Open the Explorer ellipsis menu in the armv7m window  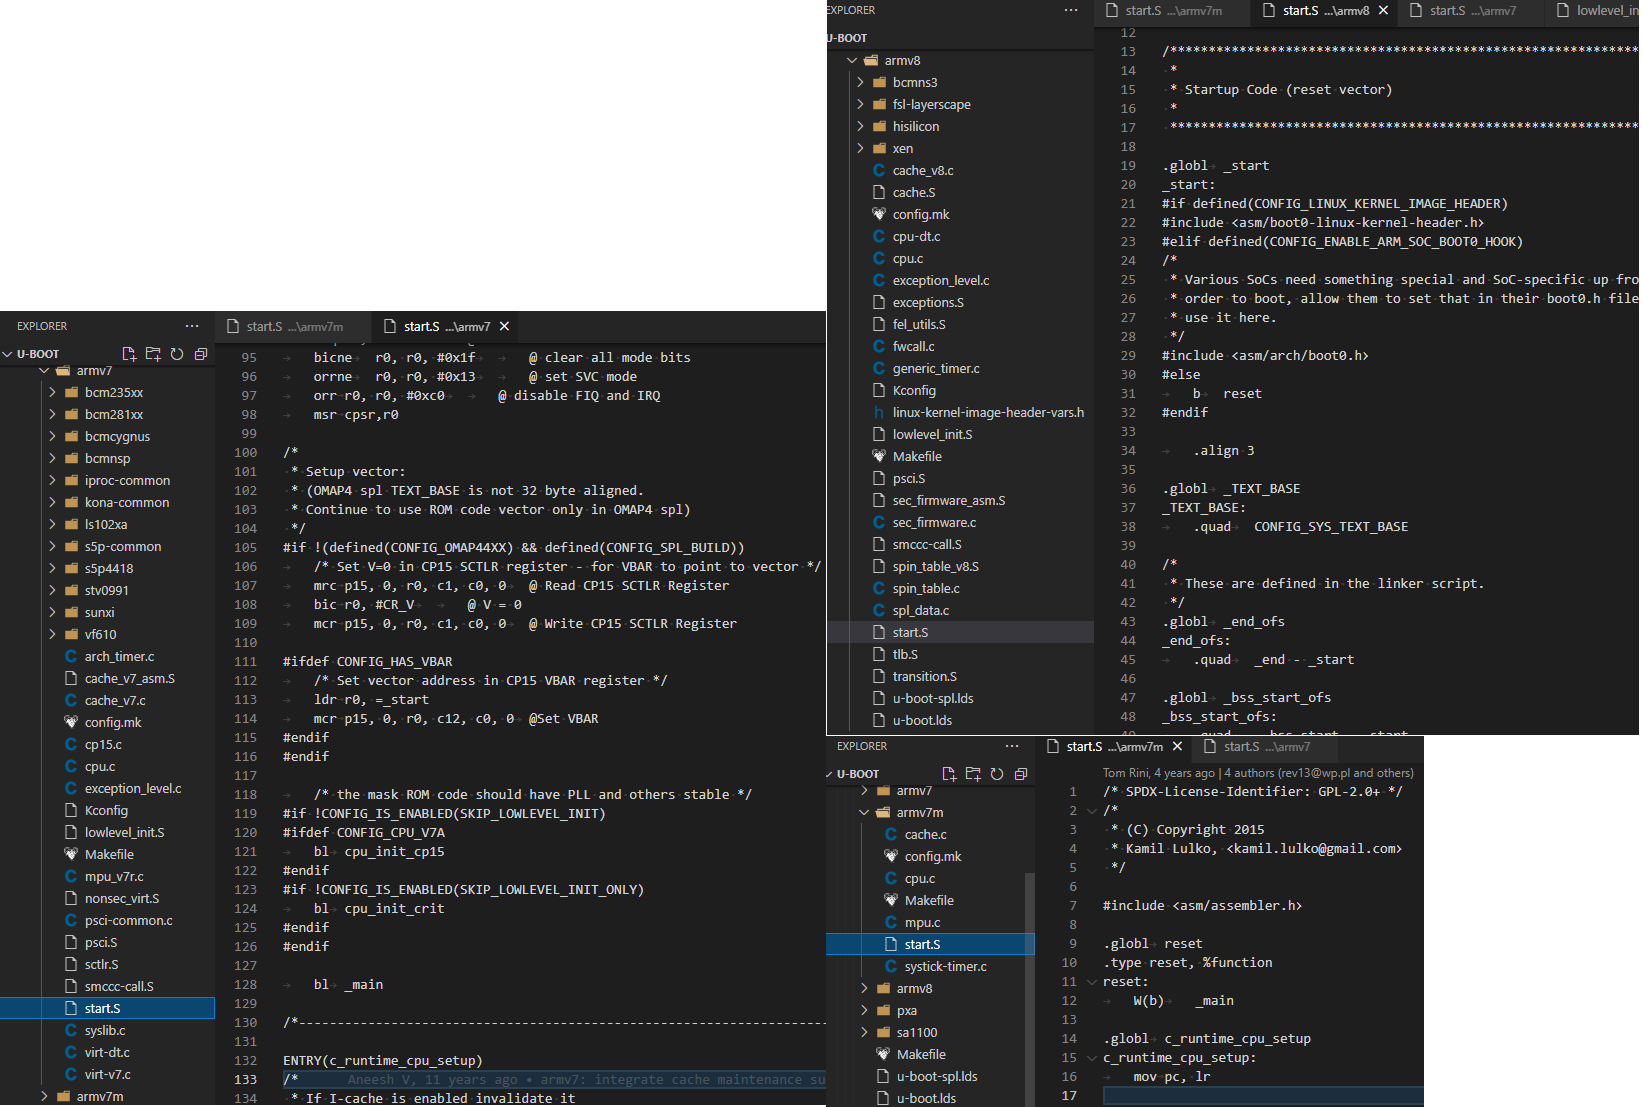(1012, 746)
